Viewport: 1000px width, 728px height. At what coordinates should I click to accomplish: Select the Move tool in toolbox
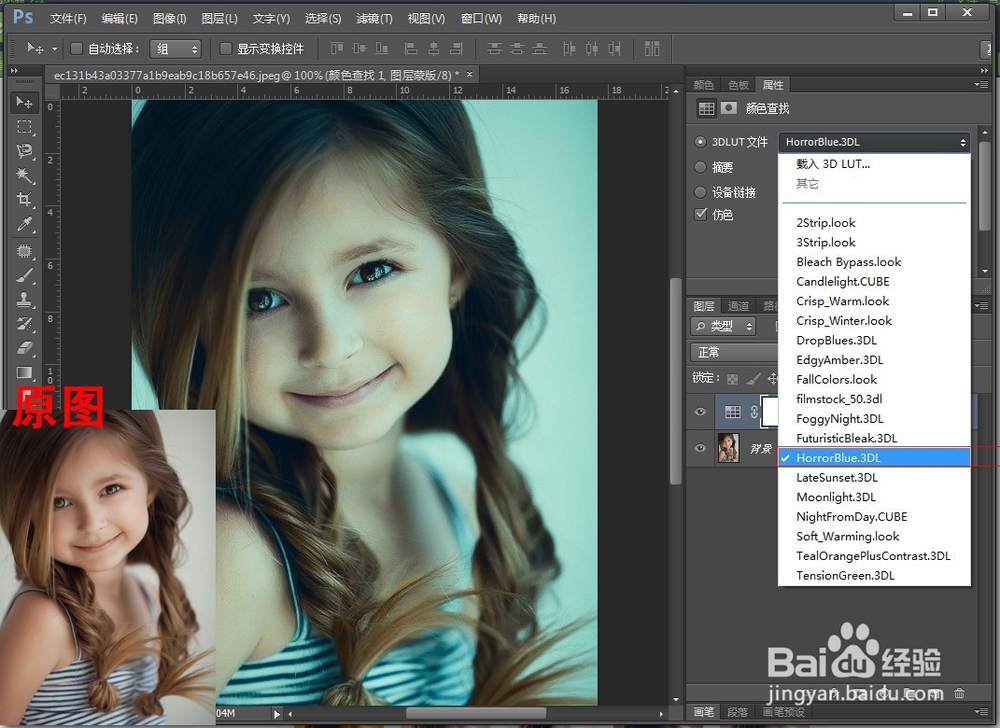[25, 103]
